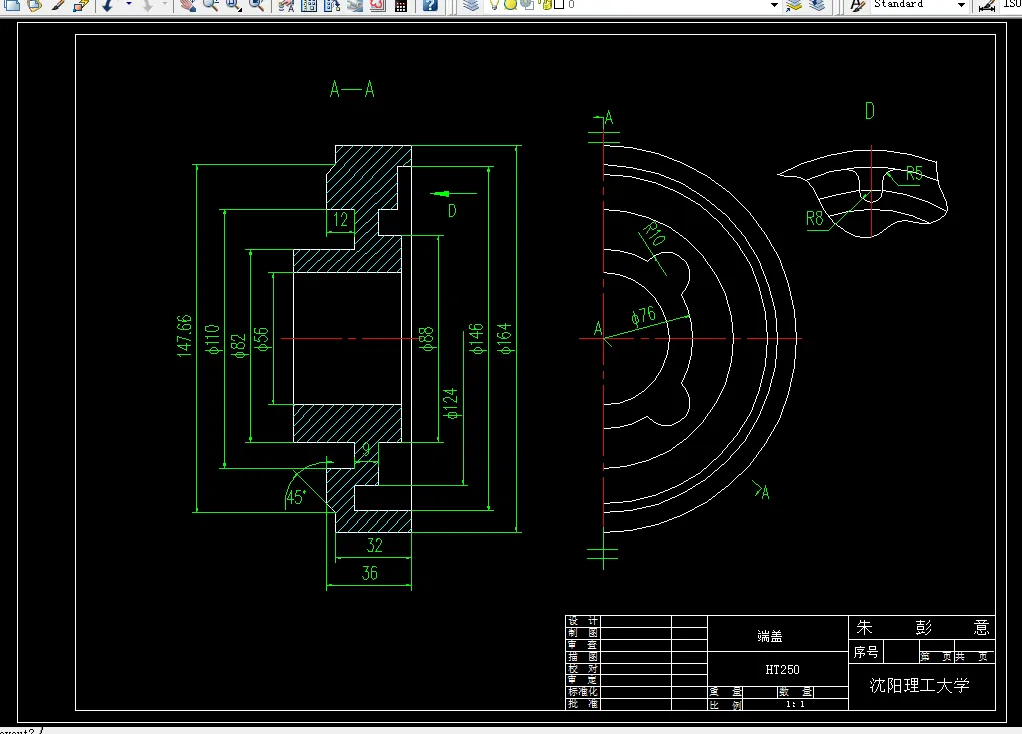Select the 端盖 part name text
1022x734 pixels.
point(770,636)
